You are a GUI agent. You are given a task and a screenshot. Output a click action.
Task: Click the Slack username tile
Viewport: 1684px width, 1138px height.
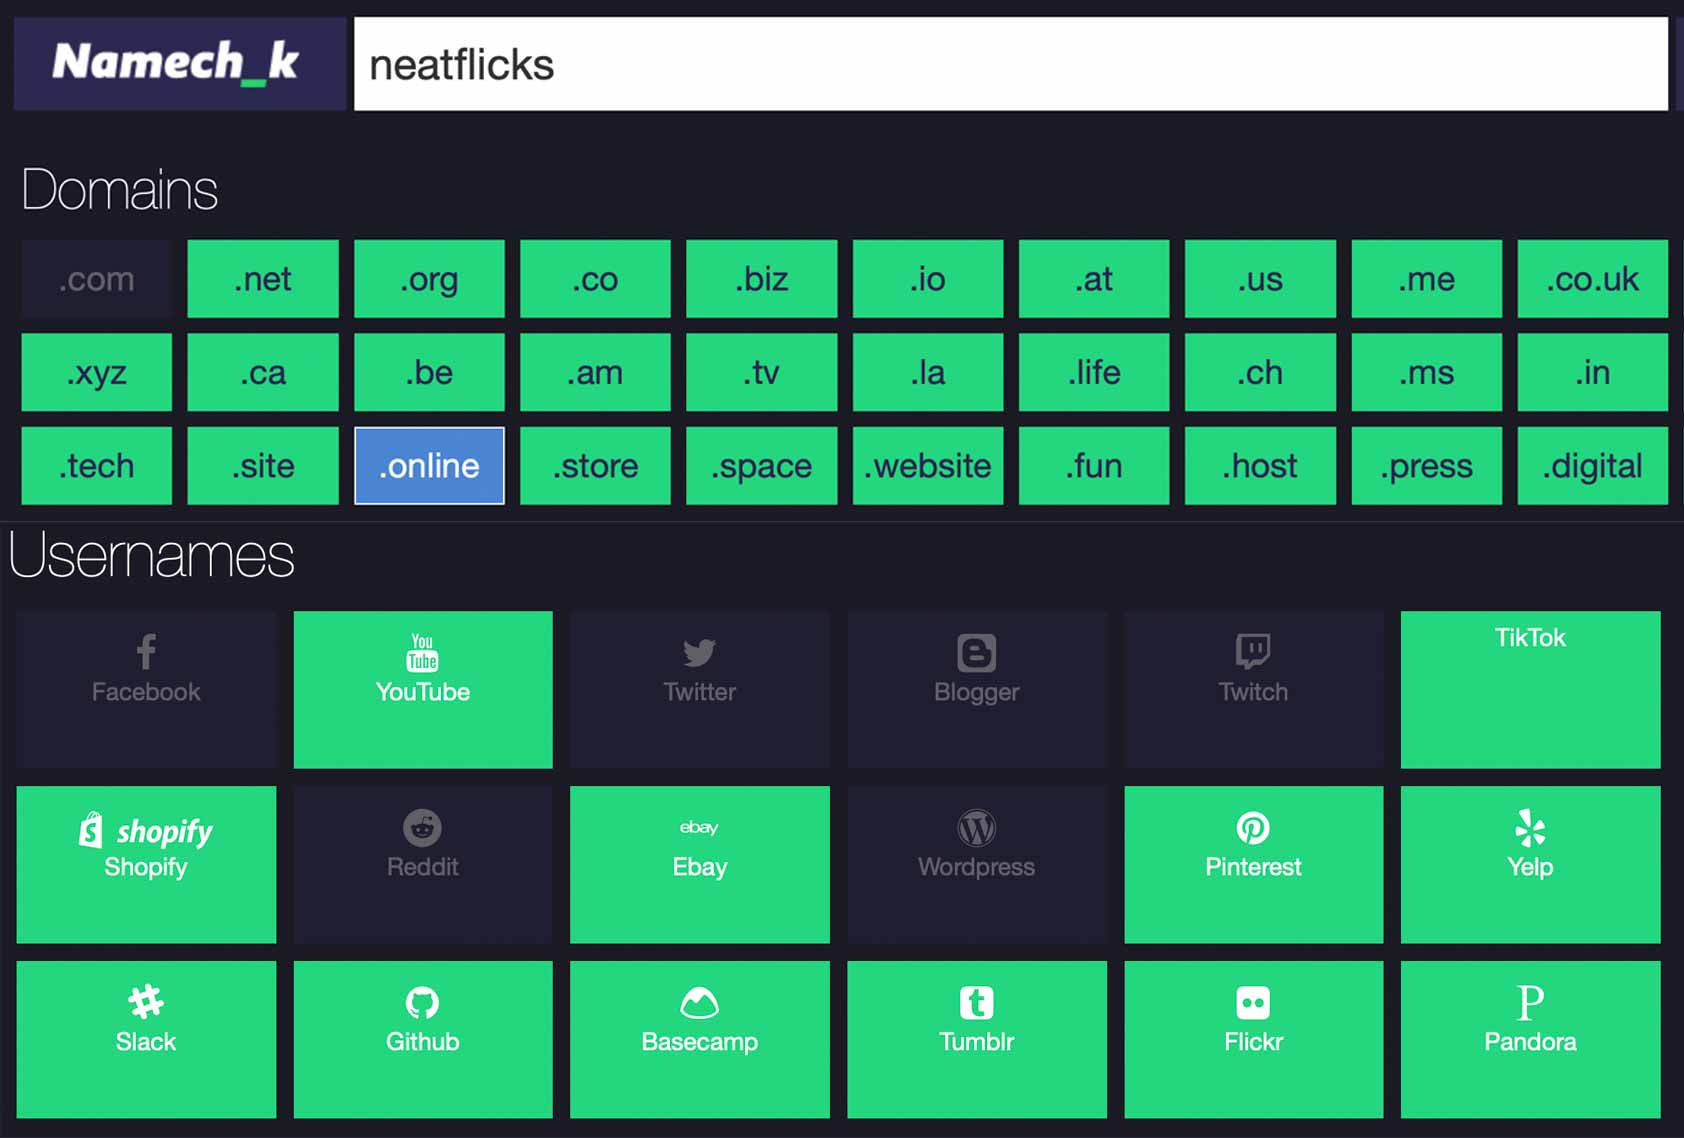pos(146,1040)
